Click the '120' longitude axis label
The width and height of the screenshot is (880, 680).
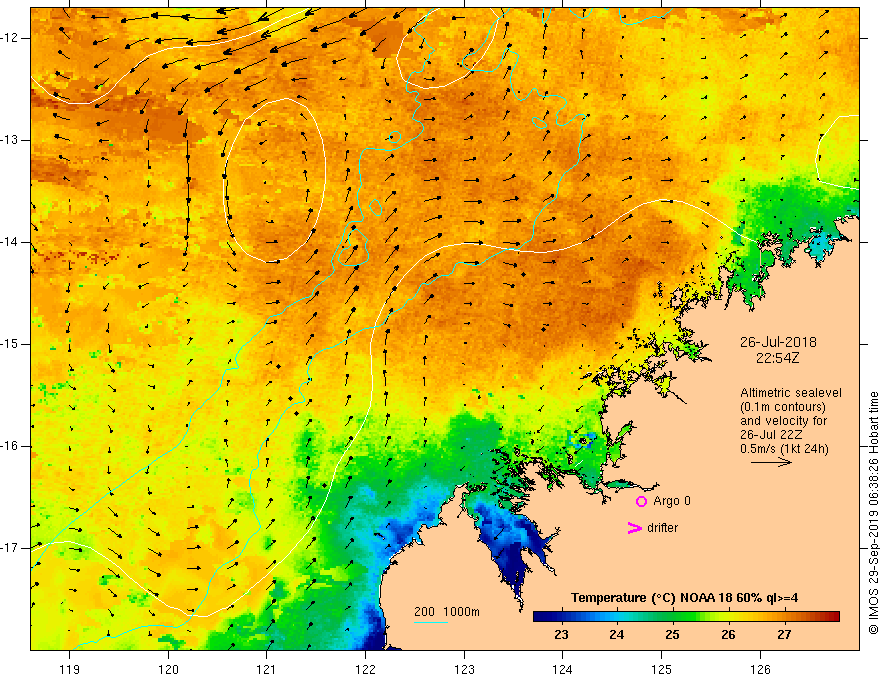coord(168,669)
